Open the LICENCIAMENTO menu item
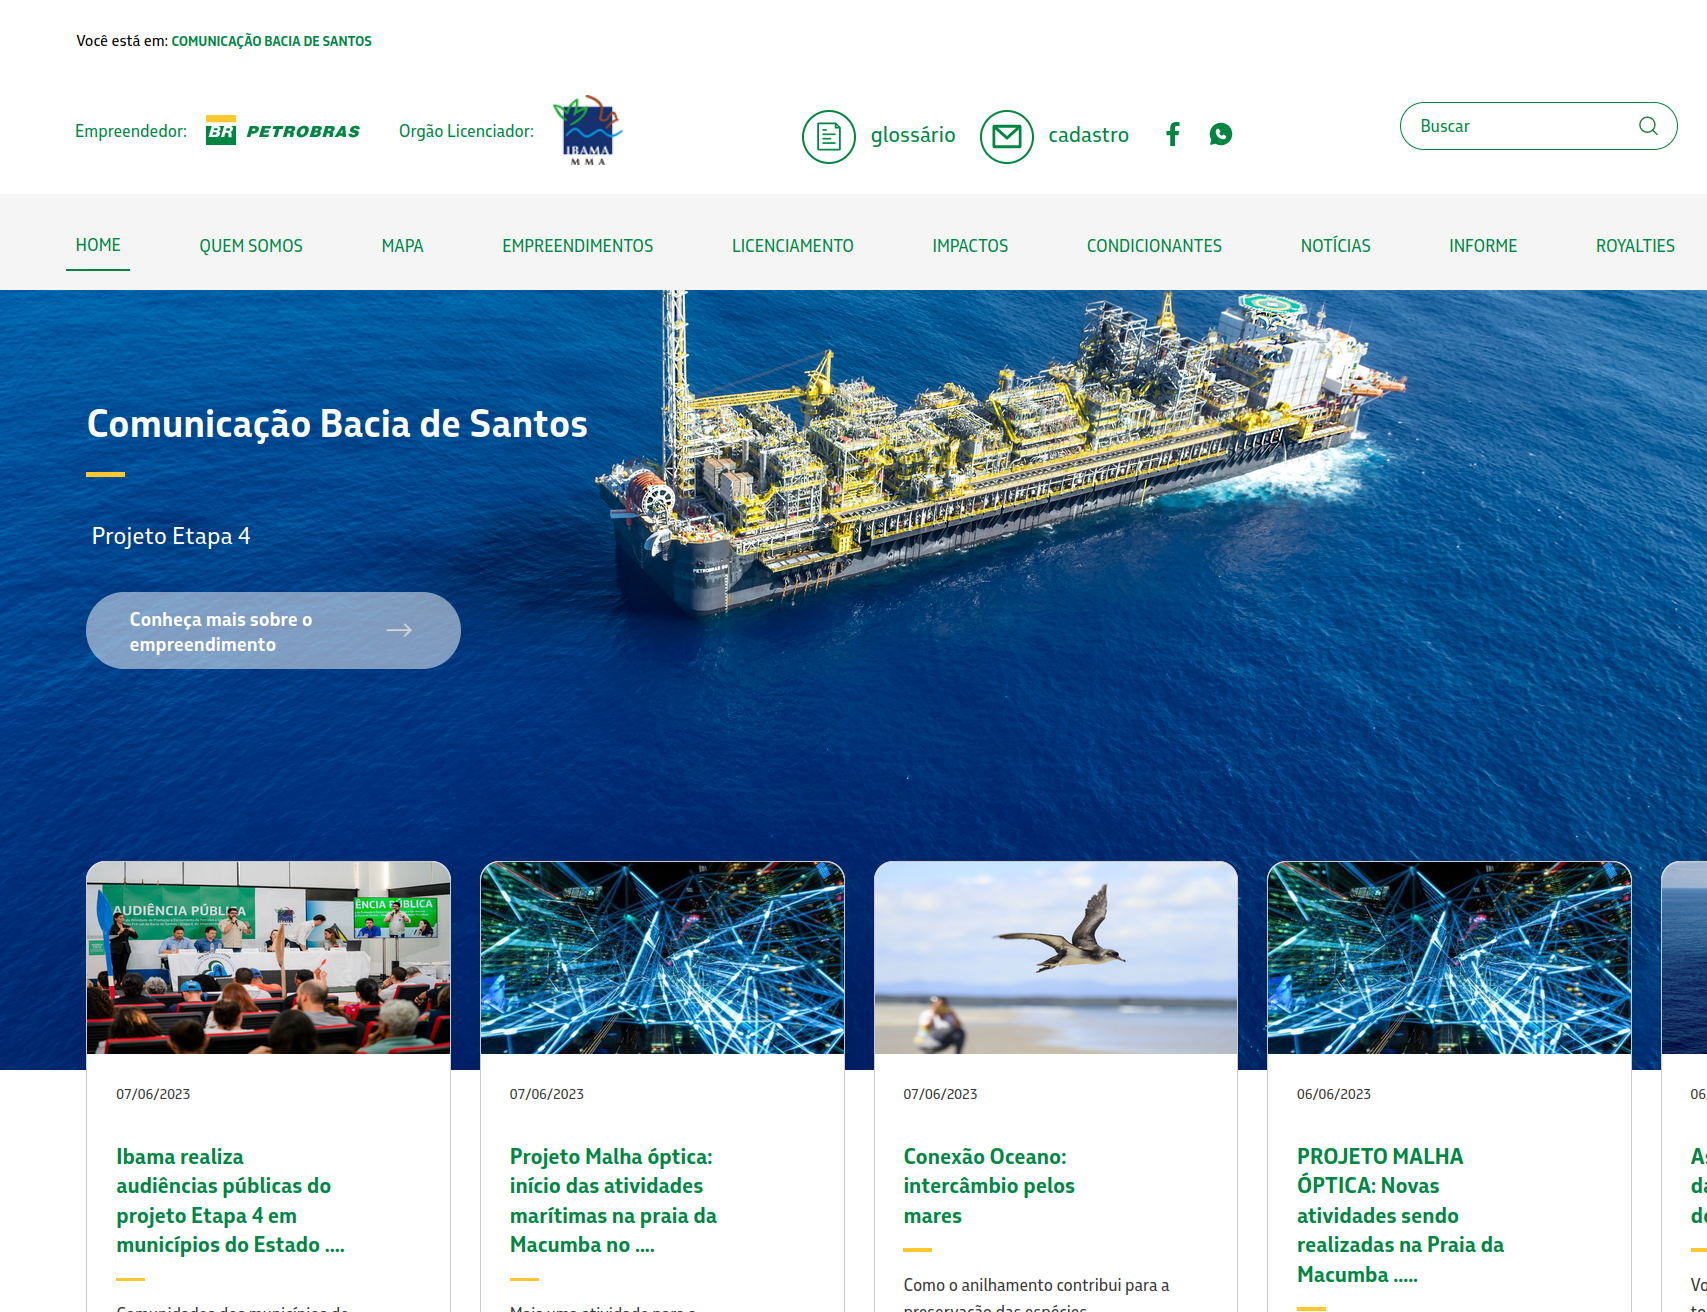Viewport: 1707px width, 1312px height. click(793, 246)
